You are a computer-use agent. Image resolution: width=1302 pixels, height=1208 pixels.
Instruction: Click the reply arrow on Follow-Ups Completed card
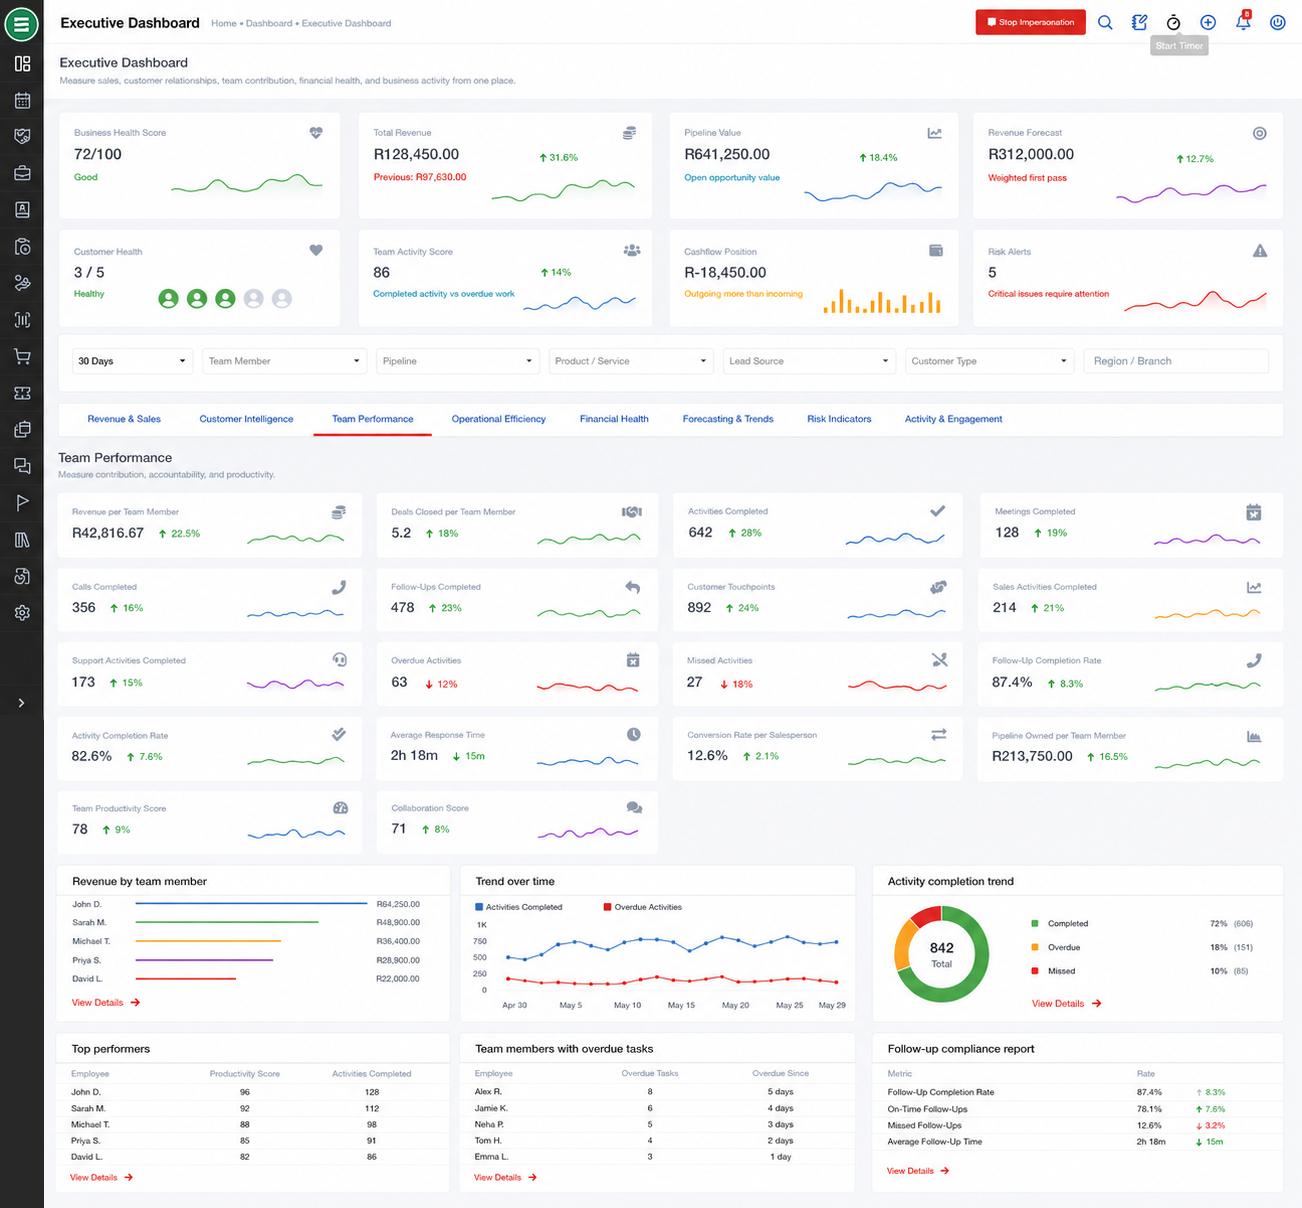click(633, 587)
